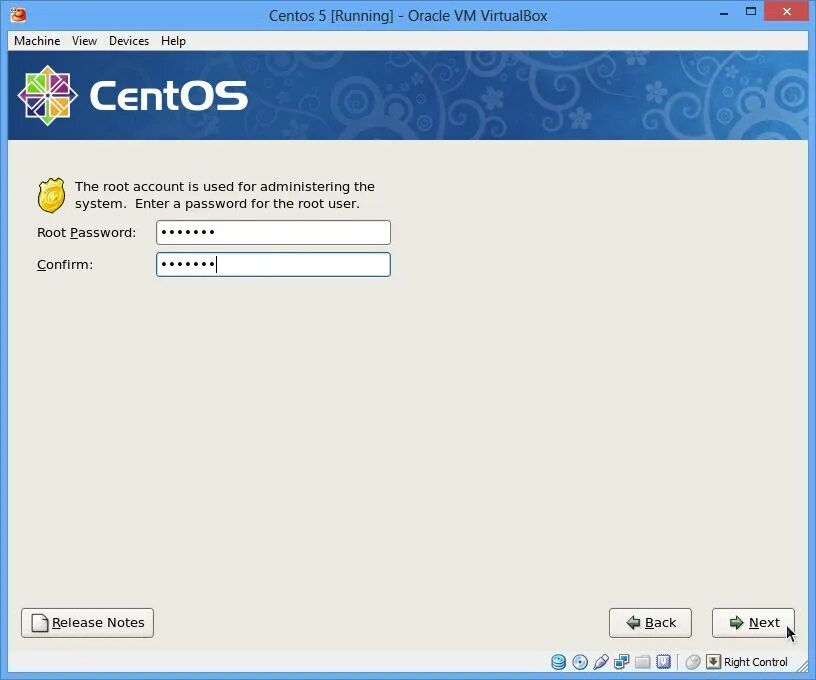Focus the Confirm password field
Image resolution: width=816 pixels, height=680 pixels.
pyautogui.click(x=273, y=264)
